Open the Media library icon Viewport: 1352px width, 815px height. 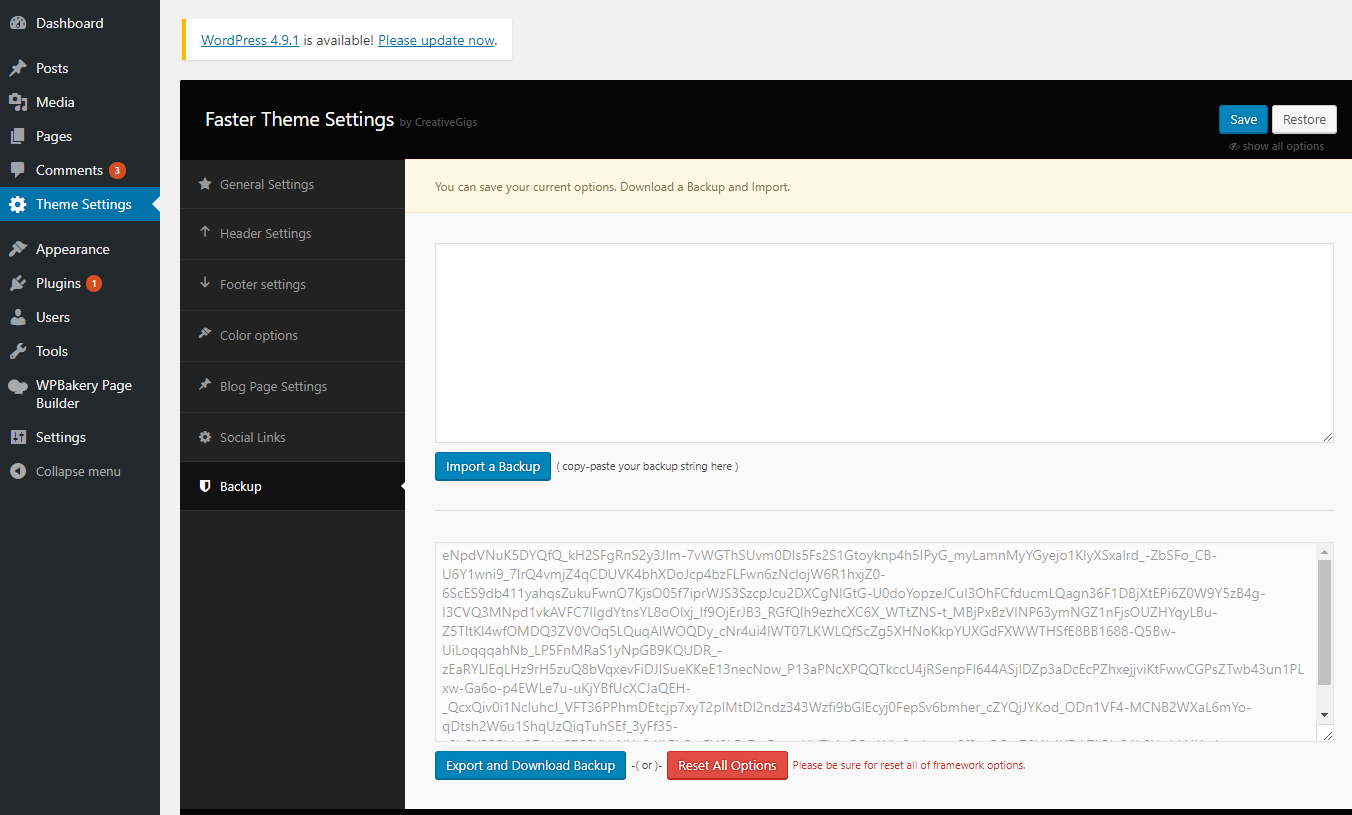18,102
